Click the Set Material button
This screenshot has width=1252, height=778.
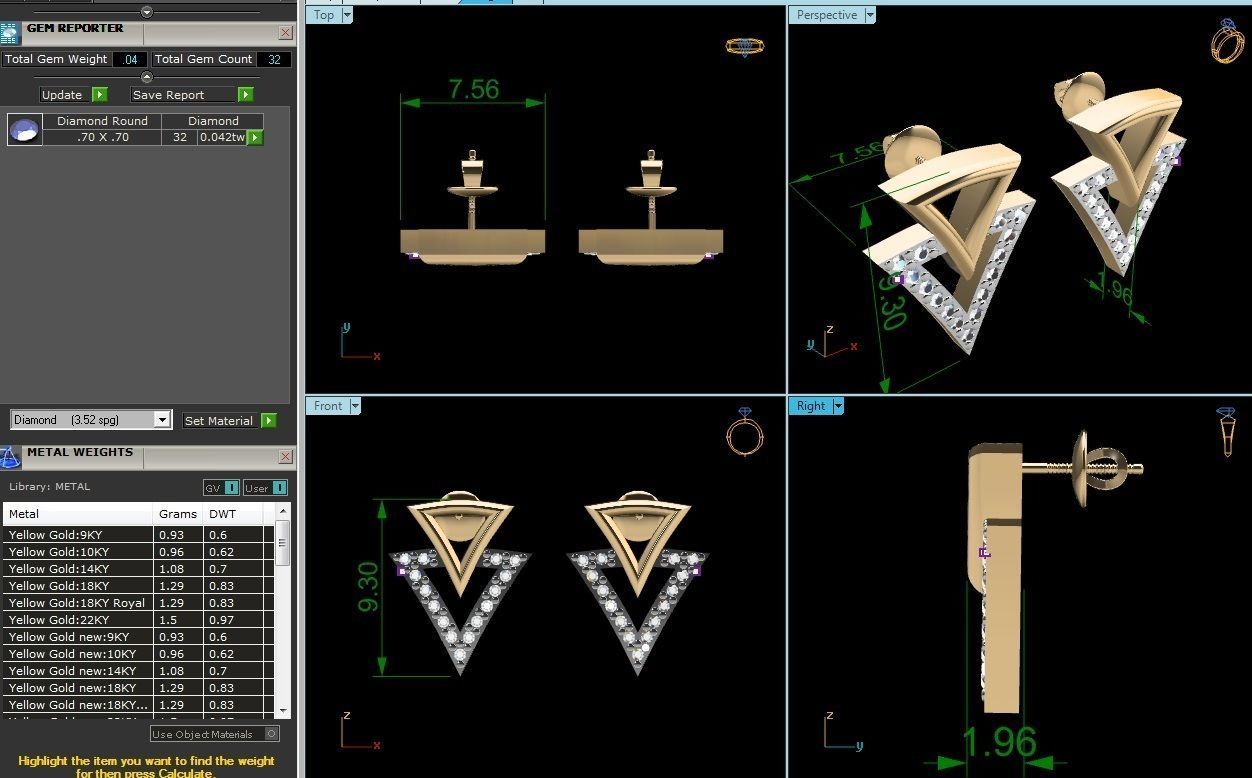point(221,421)
